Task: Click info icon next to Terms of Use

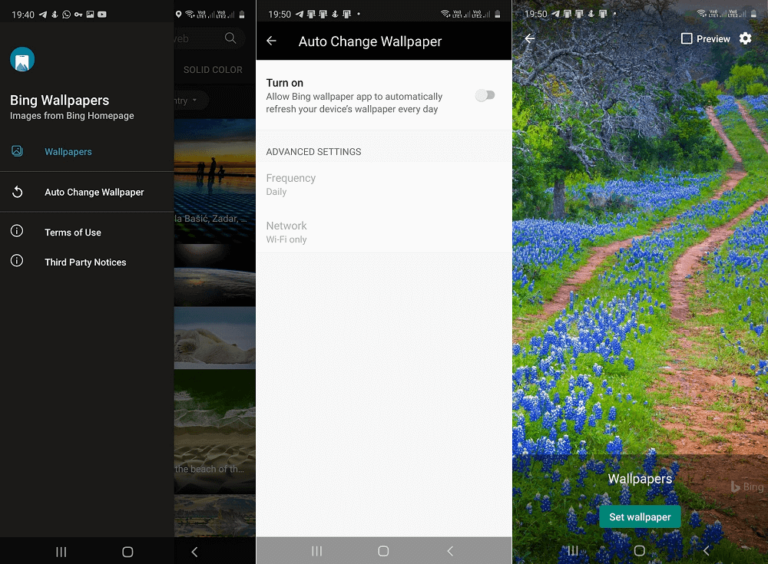Action: 17,231
